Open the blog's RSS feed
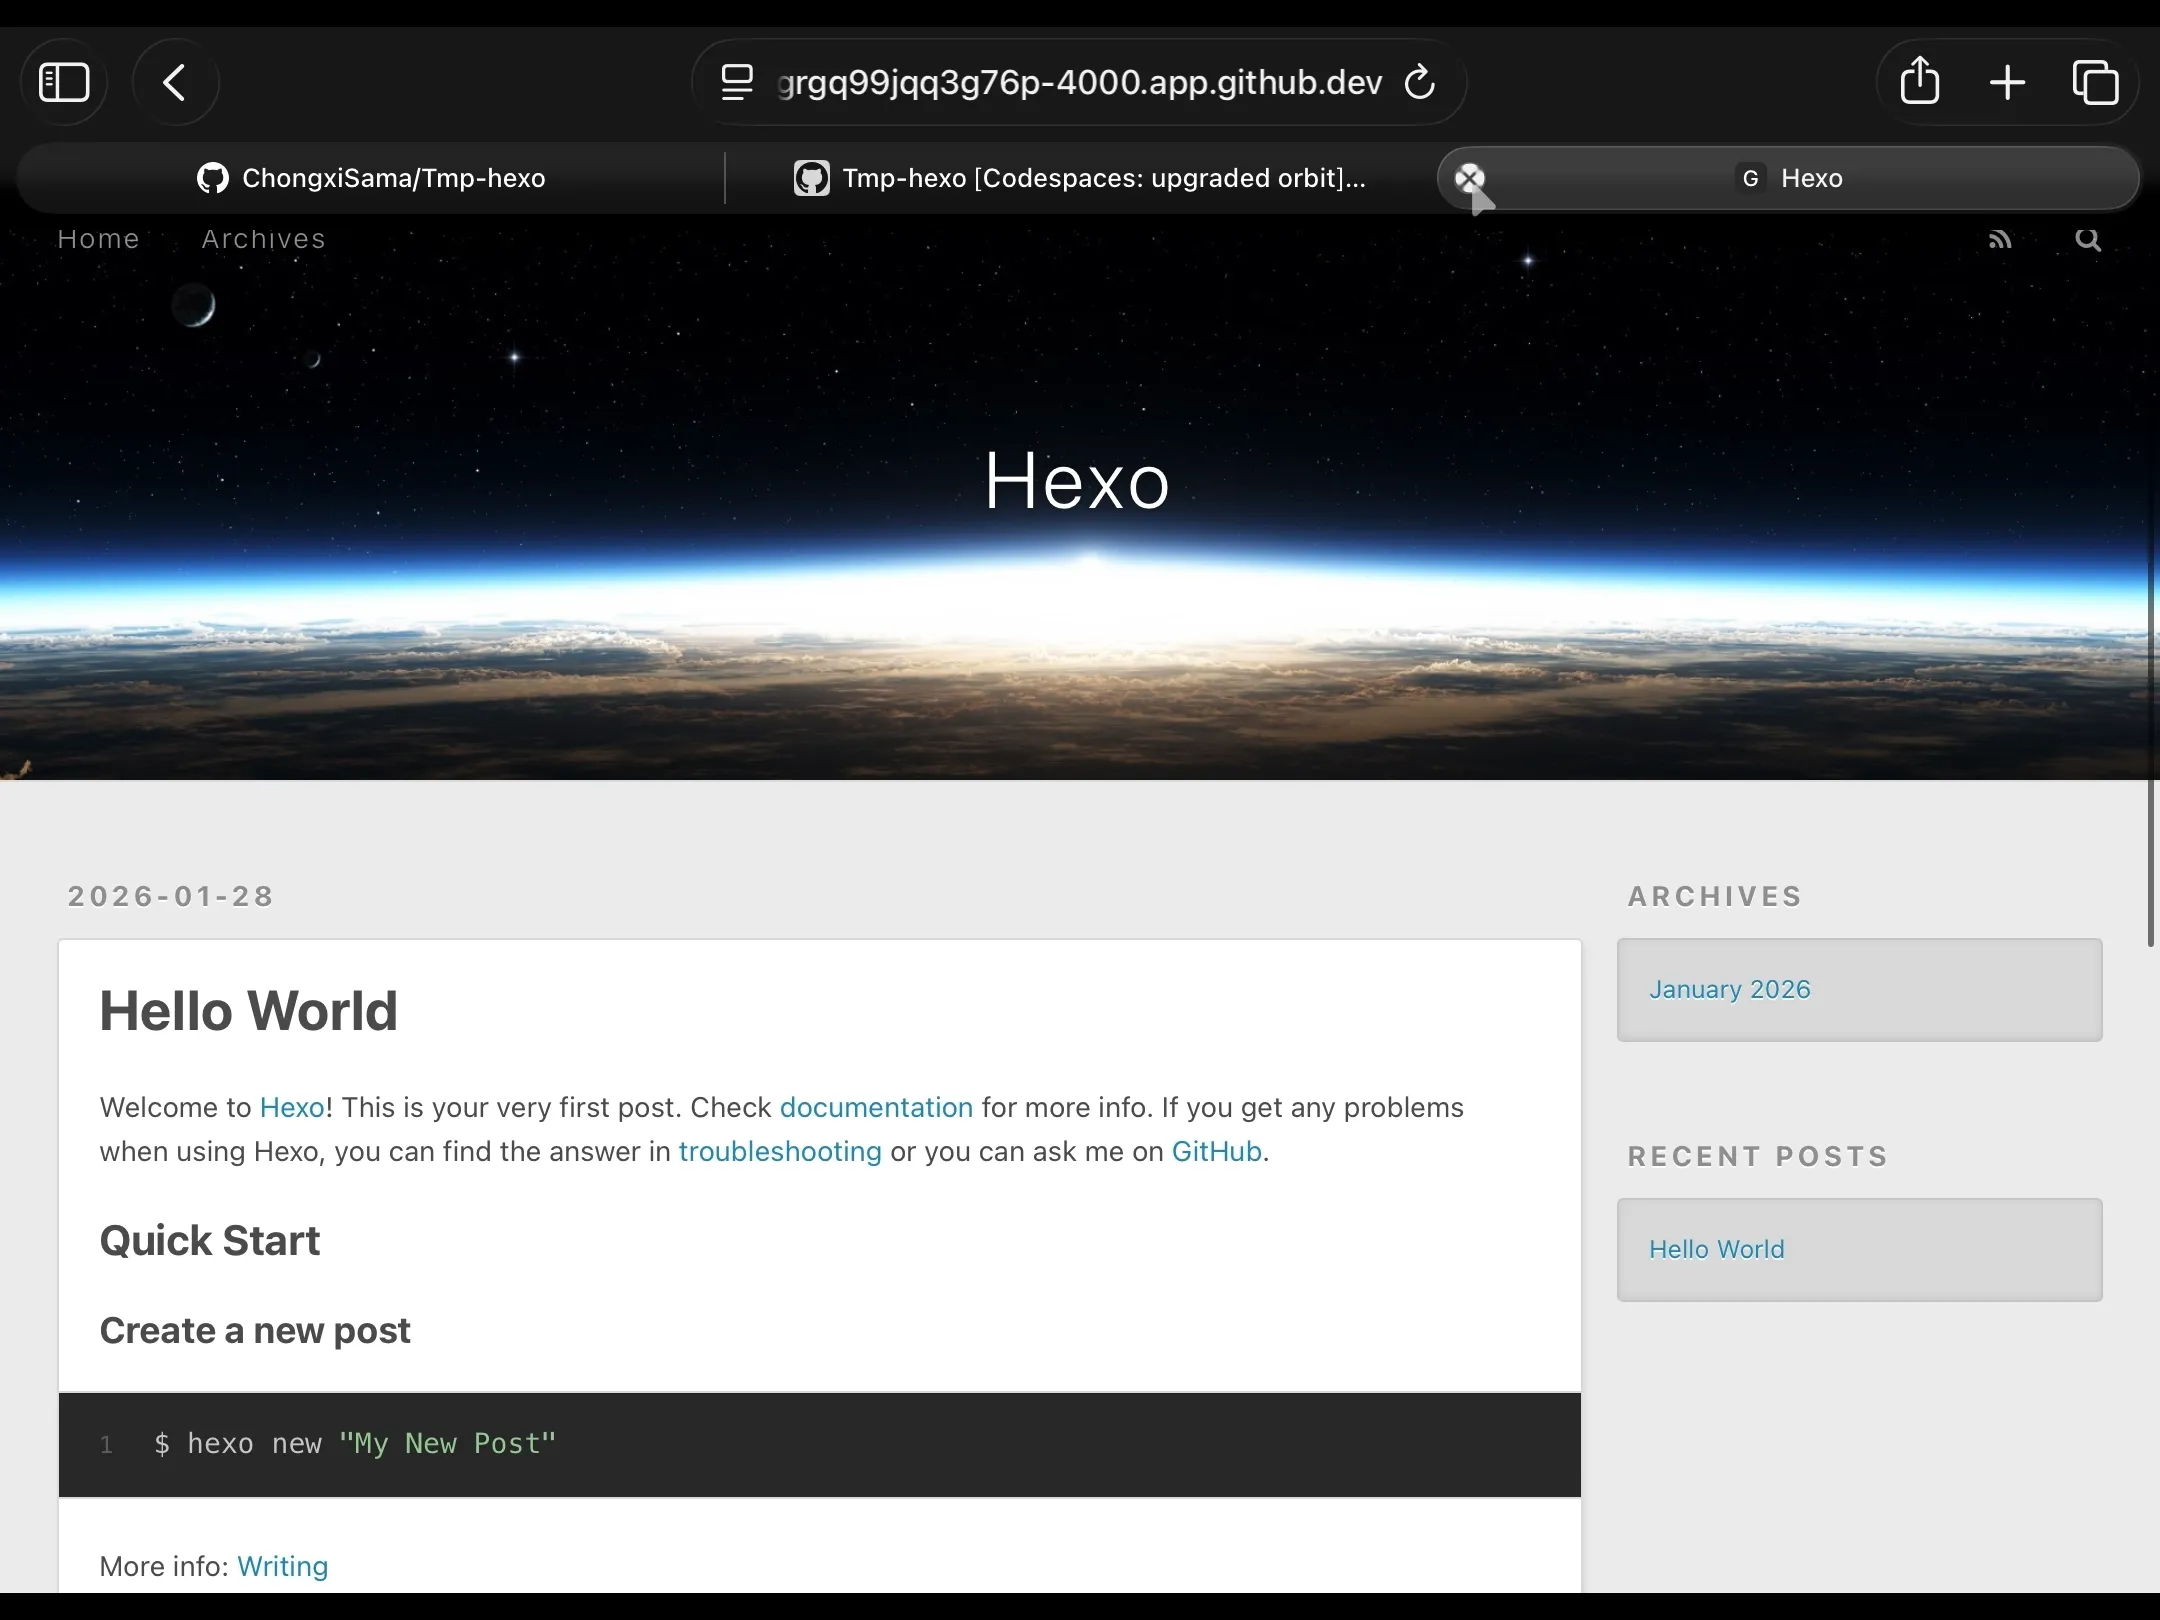 click(2001, 239)
